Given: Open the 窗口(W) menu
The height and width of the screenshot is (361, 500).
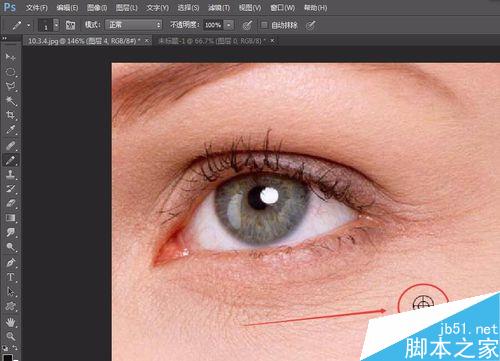Looking at the screenshot, I should click(282, 7).
